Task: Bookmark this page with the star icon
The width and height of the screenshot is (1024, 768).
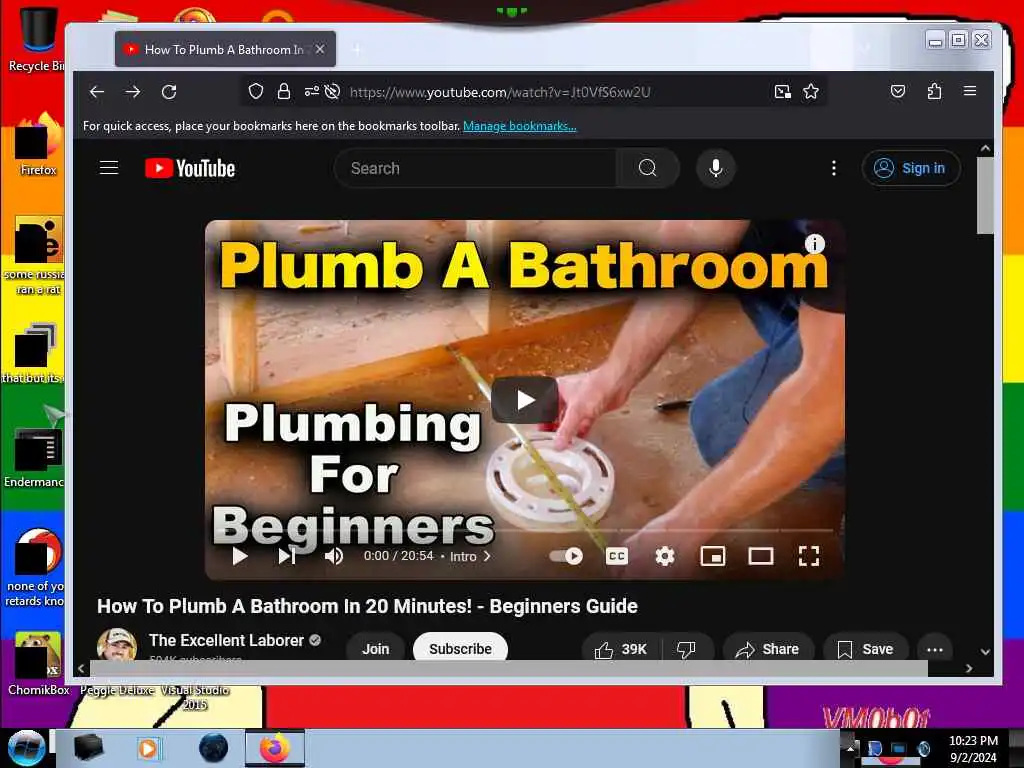Action: (x=811, y=91)
